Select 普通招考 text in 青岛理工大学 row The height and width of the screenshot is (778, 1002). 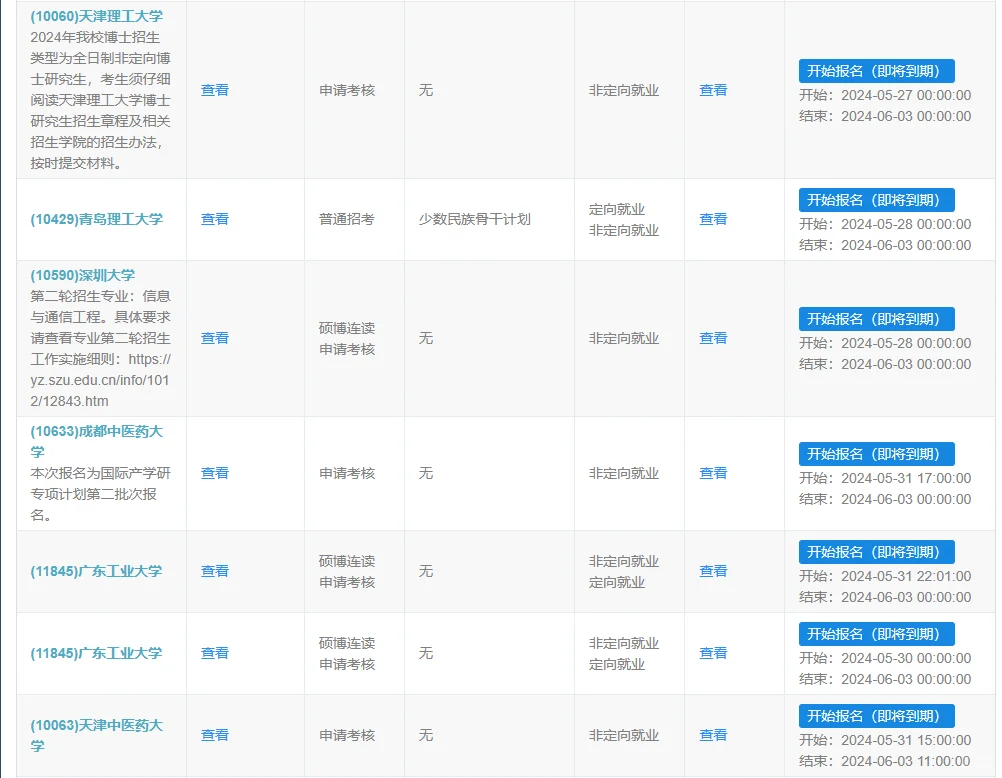[x=347, y=219]
